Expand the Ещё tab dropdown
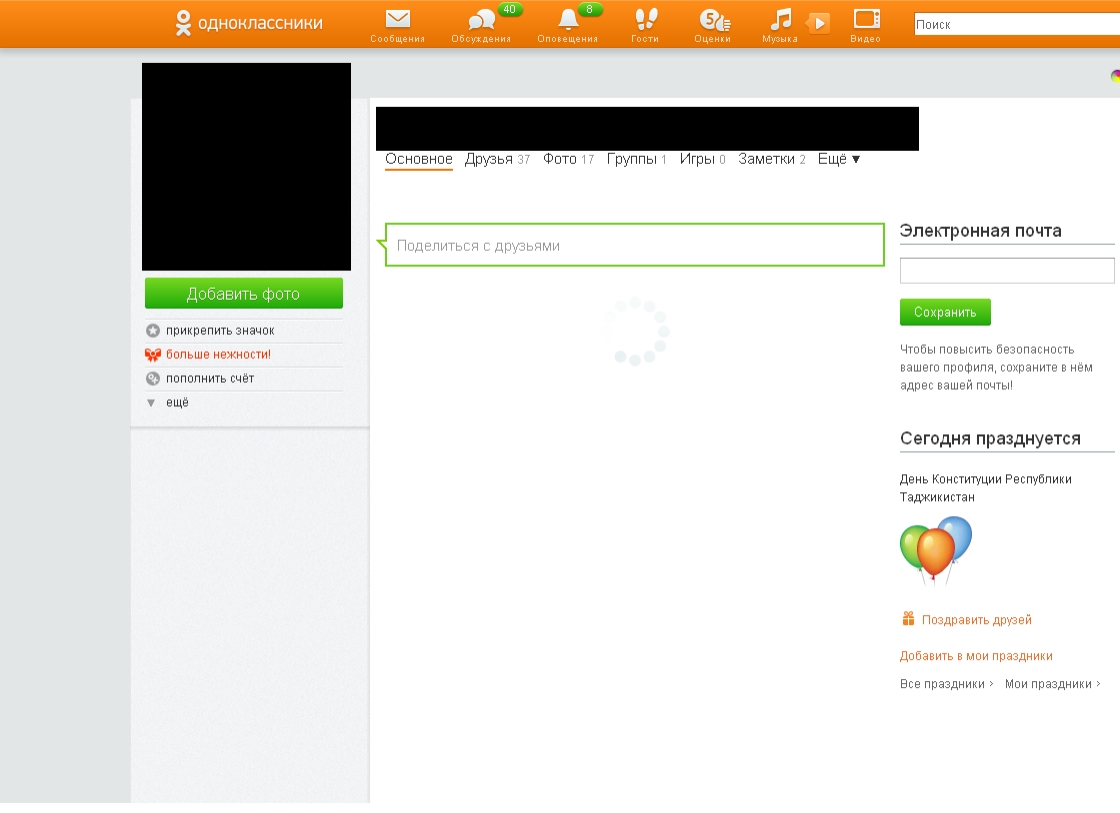Image resolution: width=1120 pixels, height=813 pixels. point(839,159)
